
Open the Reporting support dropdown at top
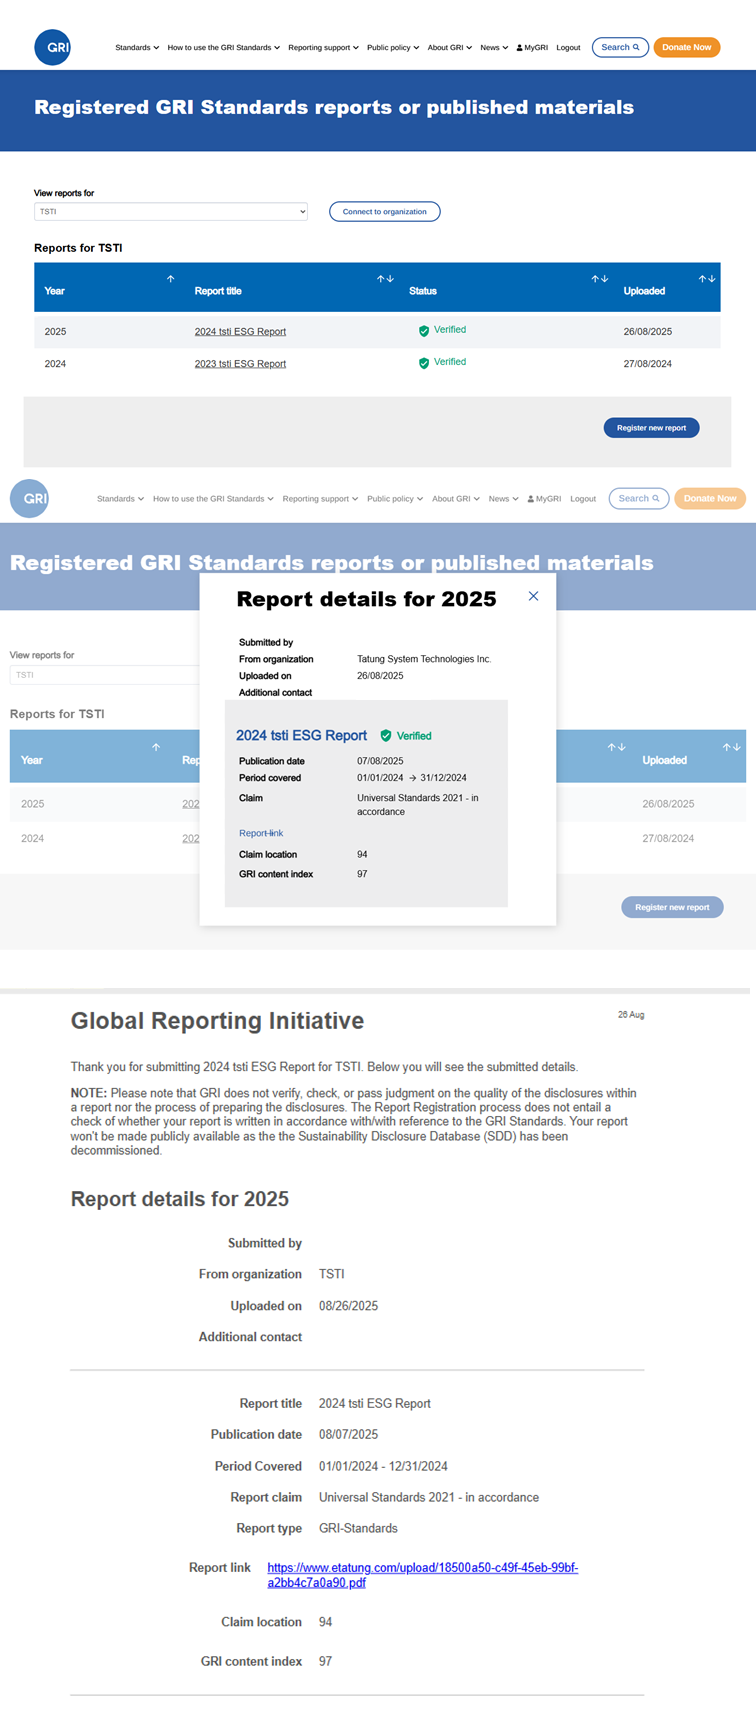[x=323, y=47]
